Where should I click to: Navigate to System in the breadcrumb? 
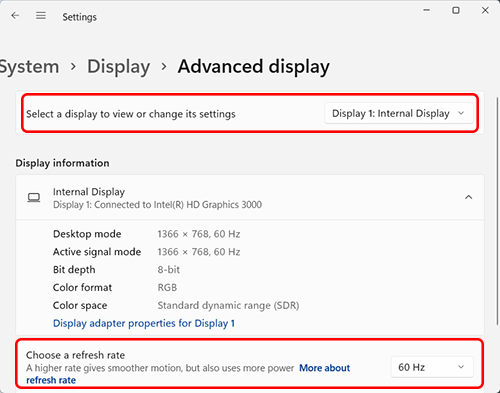pyautogui.click(x=29, y=66)
